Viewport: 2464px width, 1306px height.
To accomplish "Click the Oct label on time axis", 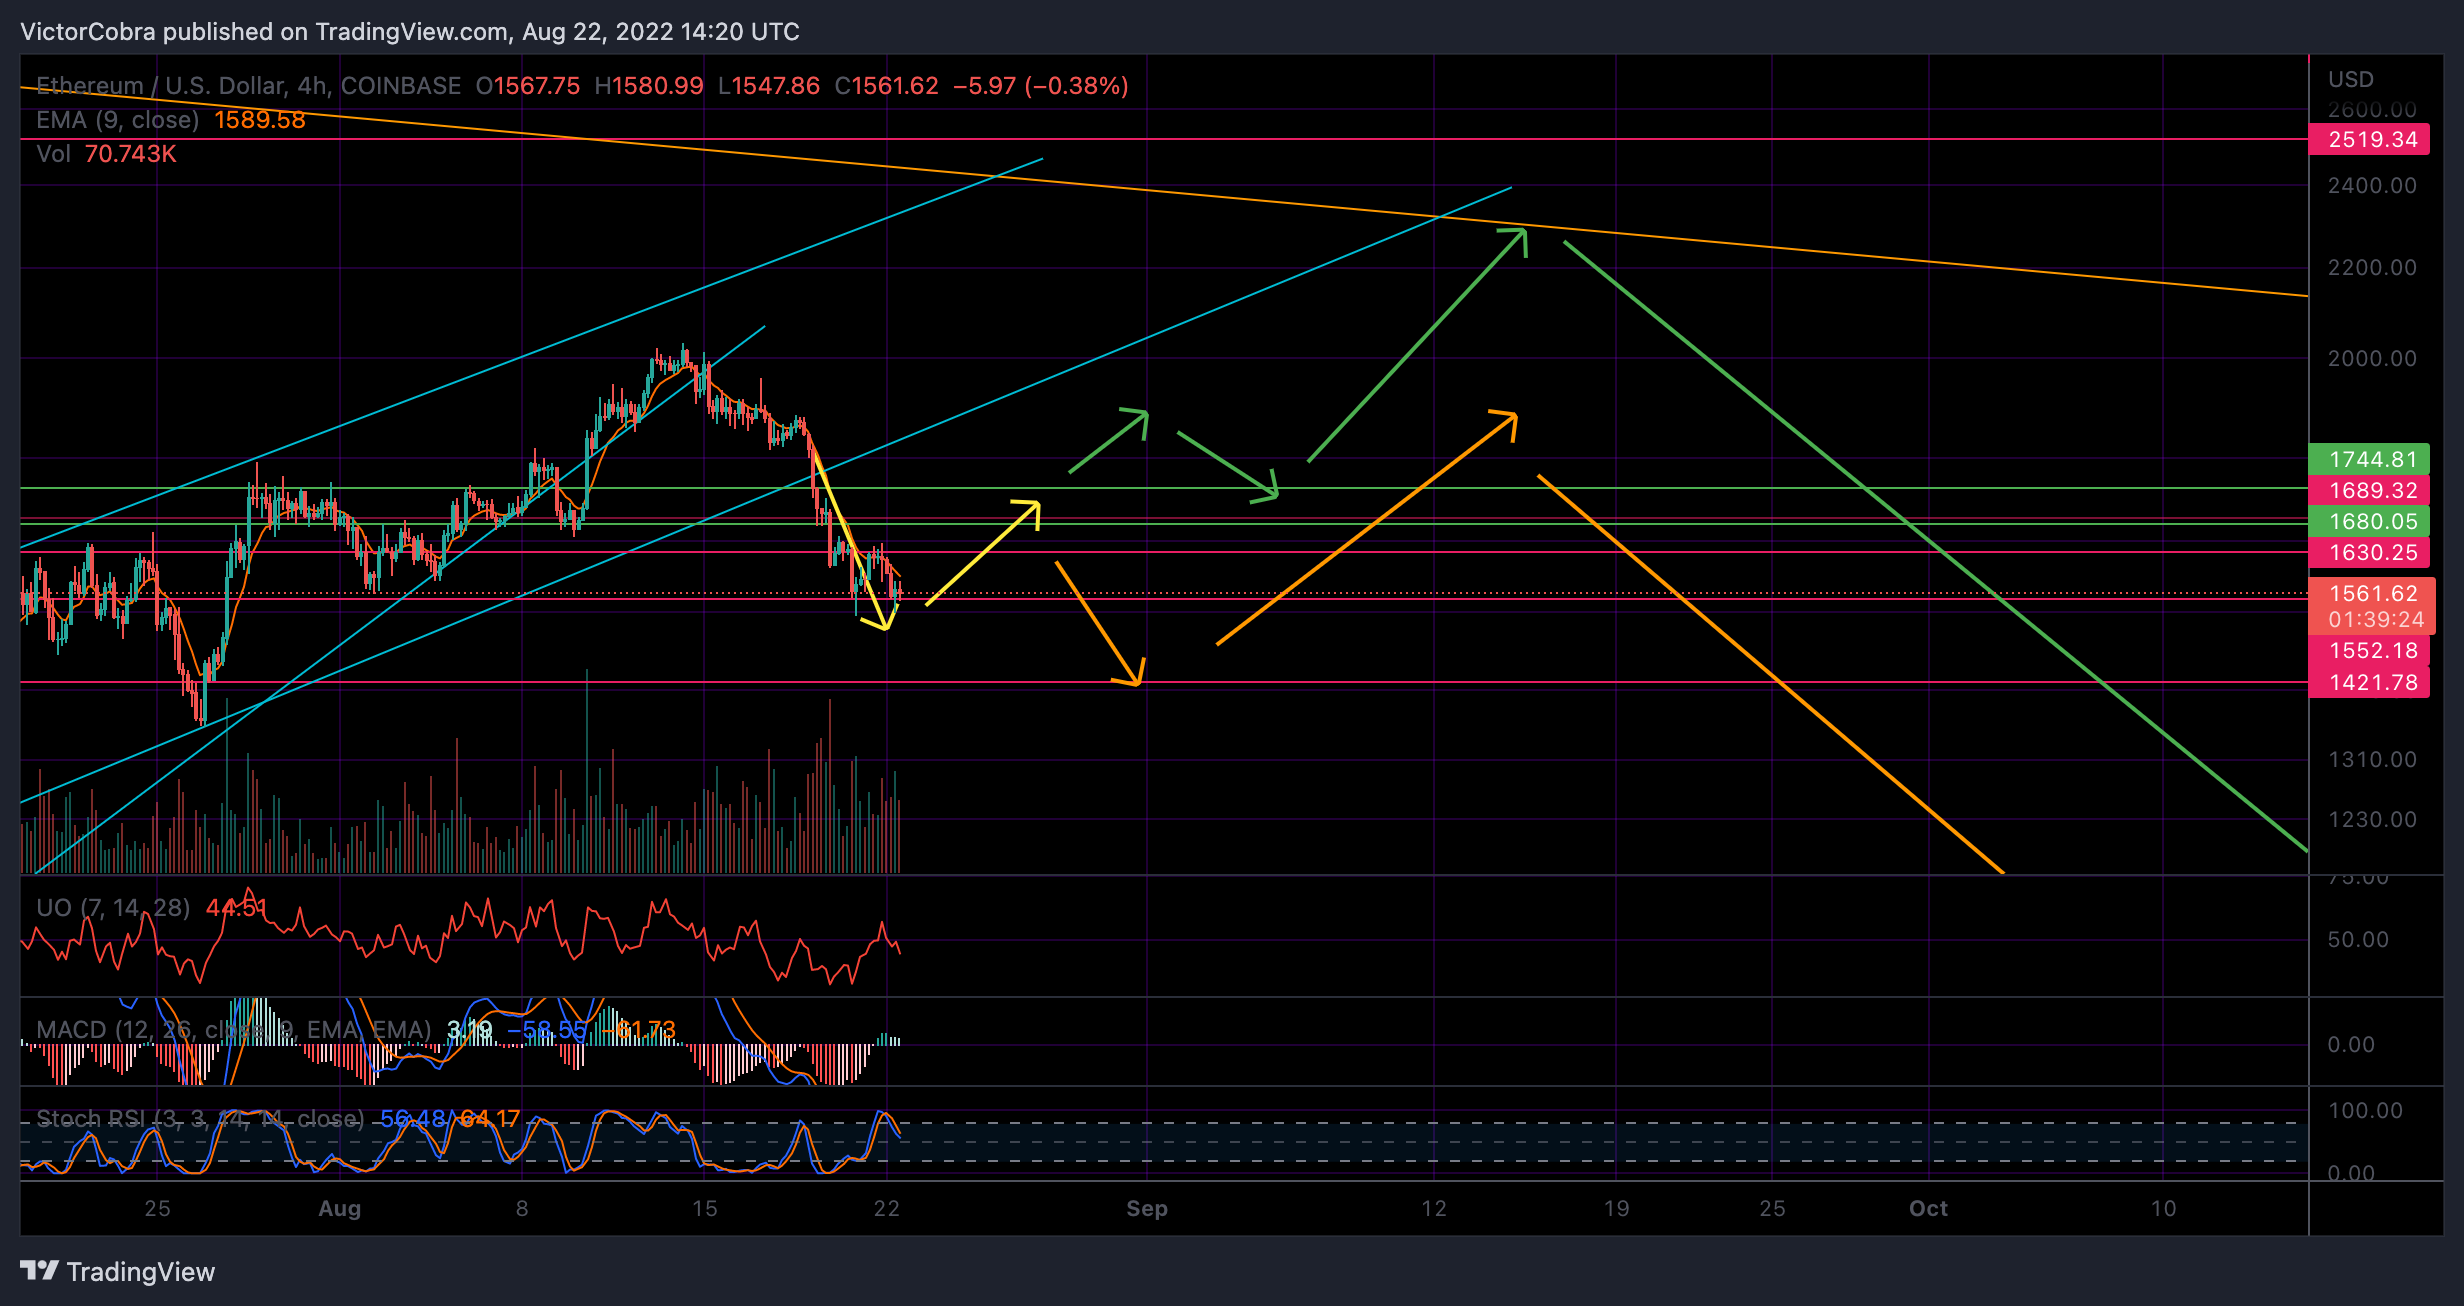I will (x=1928, y=1208).
